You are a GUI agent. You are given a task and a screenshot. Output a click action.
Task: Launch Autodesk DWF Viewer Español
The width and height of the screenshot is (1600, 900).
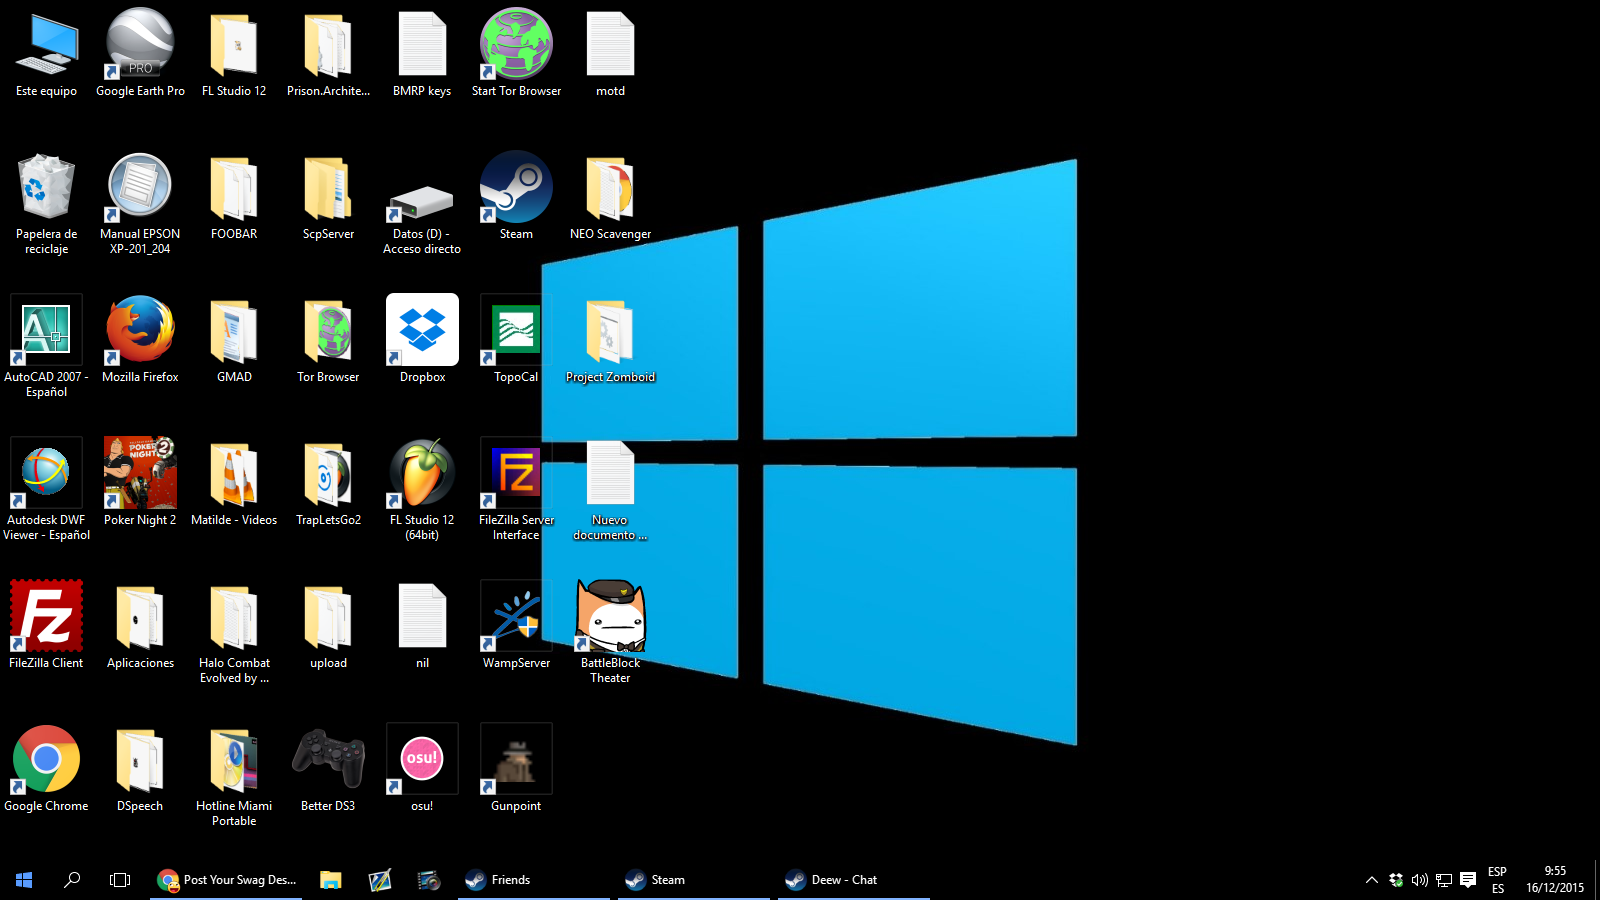click(x=46, y=490)
